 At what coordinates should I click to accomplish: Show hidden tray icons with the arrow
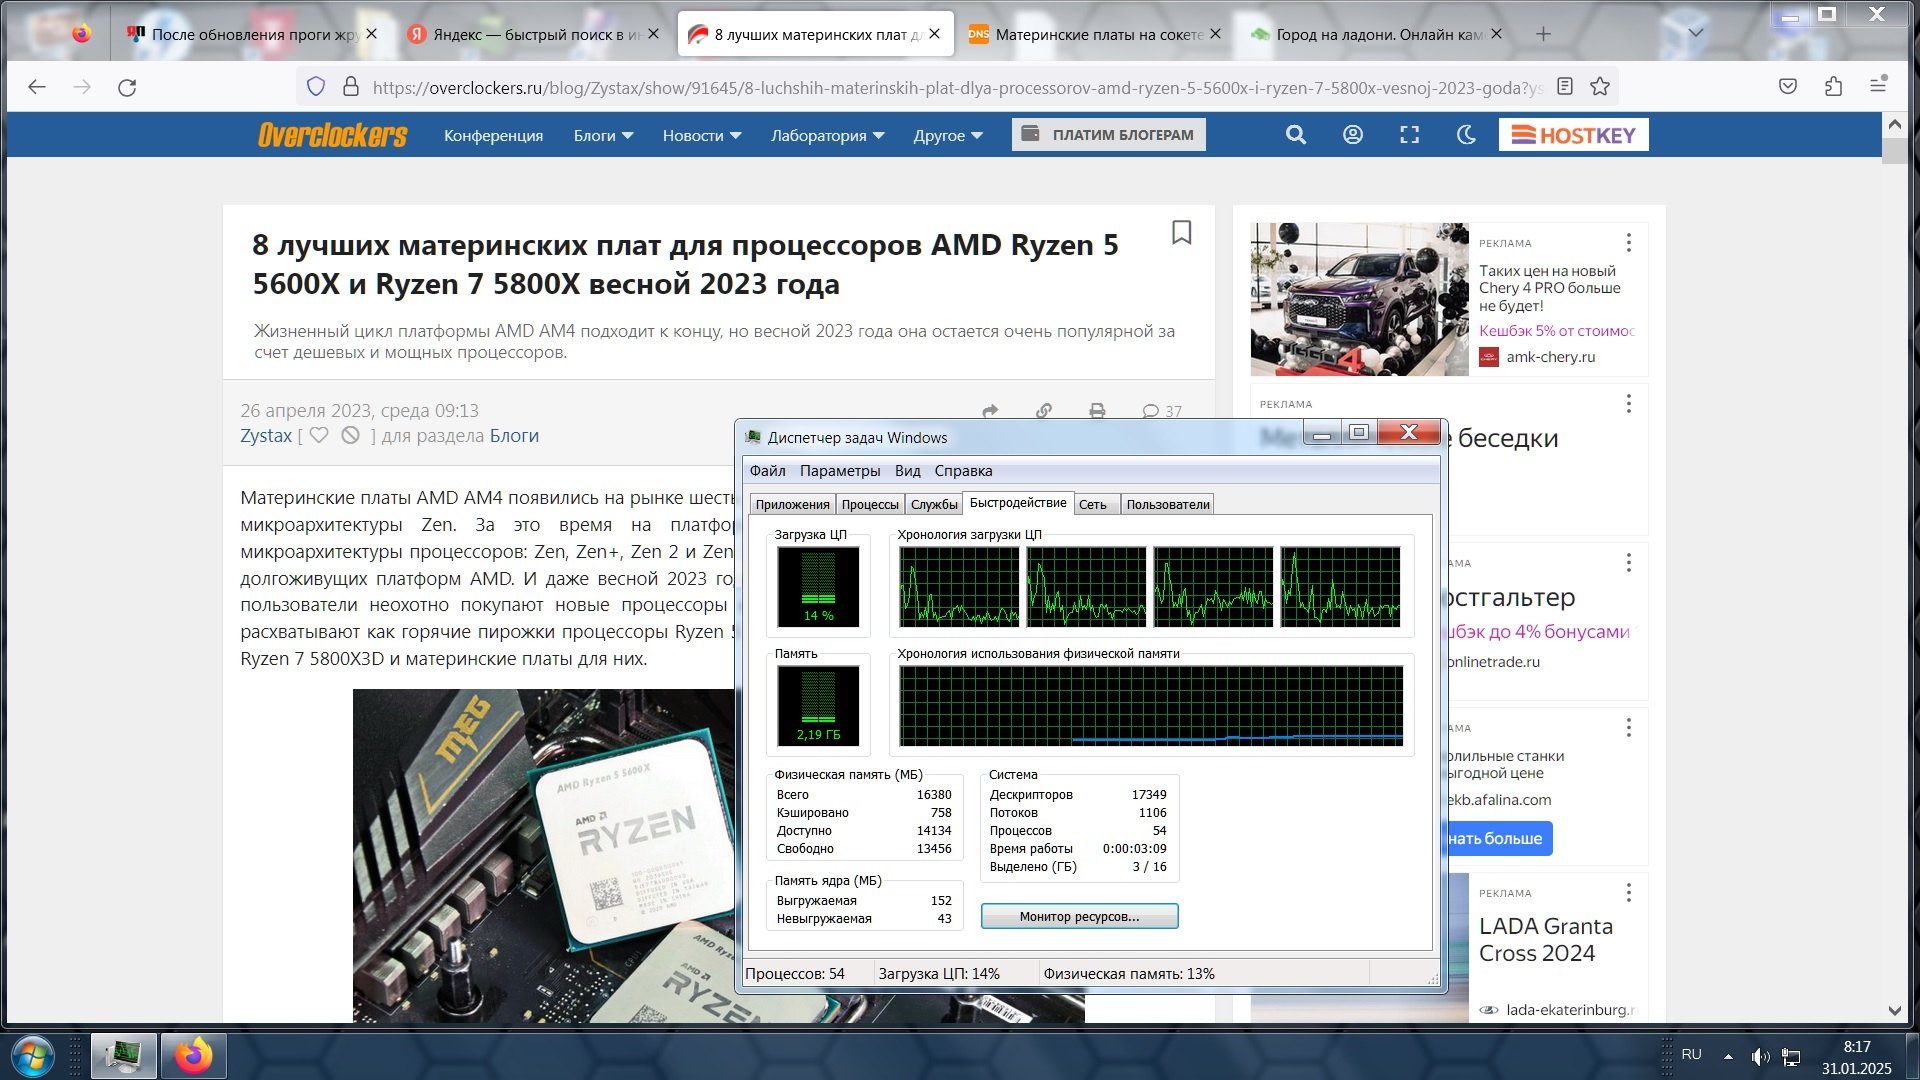coord(1728,1056)
